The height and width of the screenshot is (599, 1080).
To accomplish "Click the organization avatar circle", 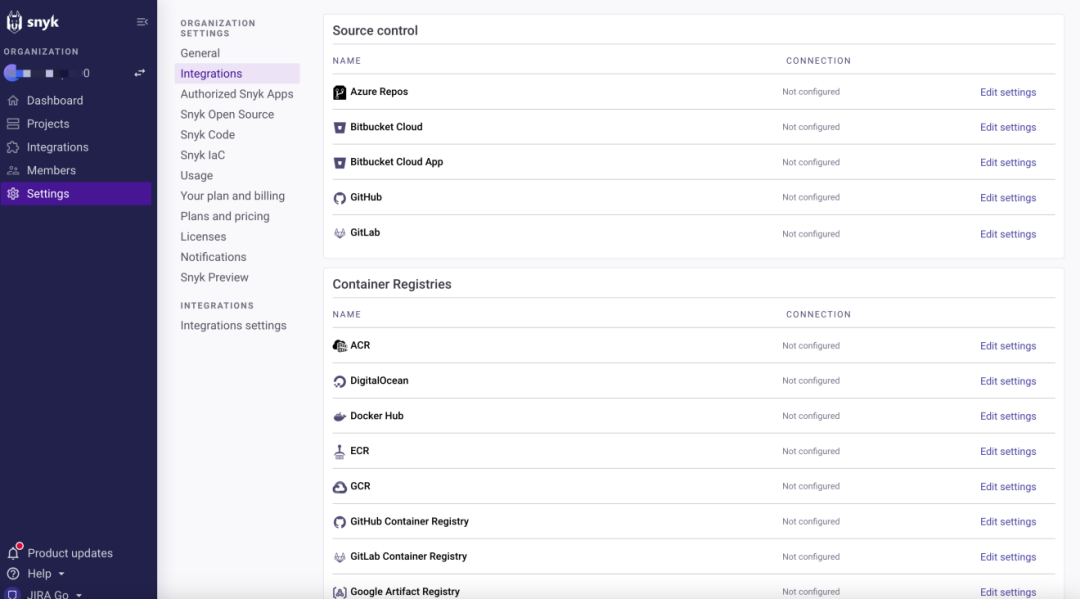I will click(x=11, y=73).
